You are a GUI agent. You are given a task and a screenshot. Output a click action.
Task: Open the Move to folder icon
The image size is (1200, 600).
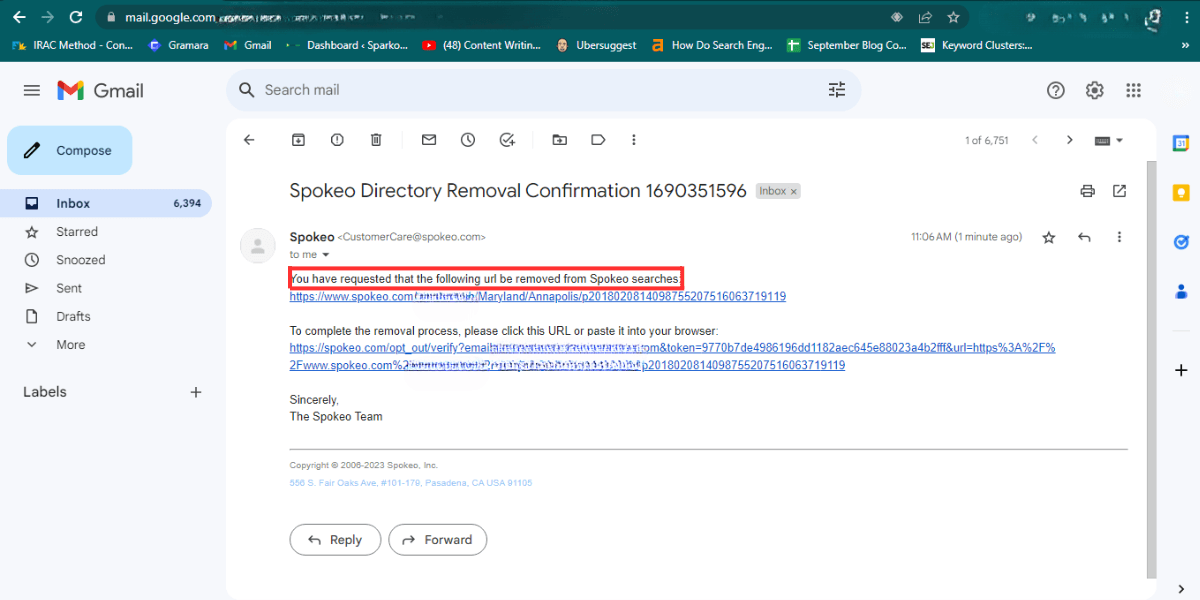559,140
